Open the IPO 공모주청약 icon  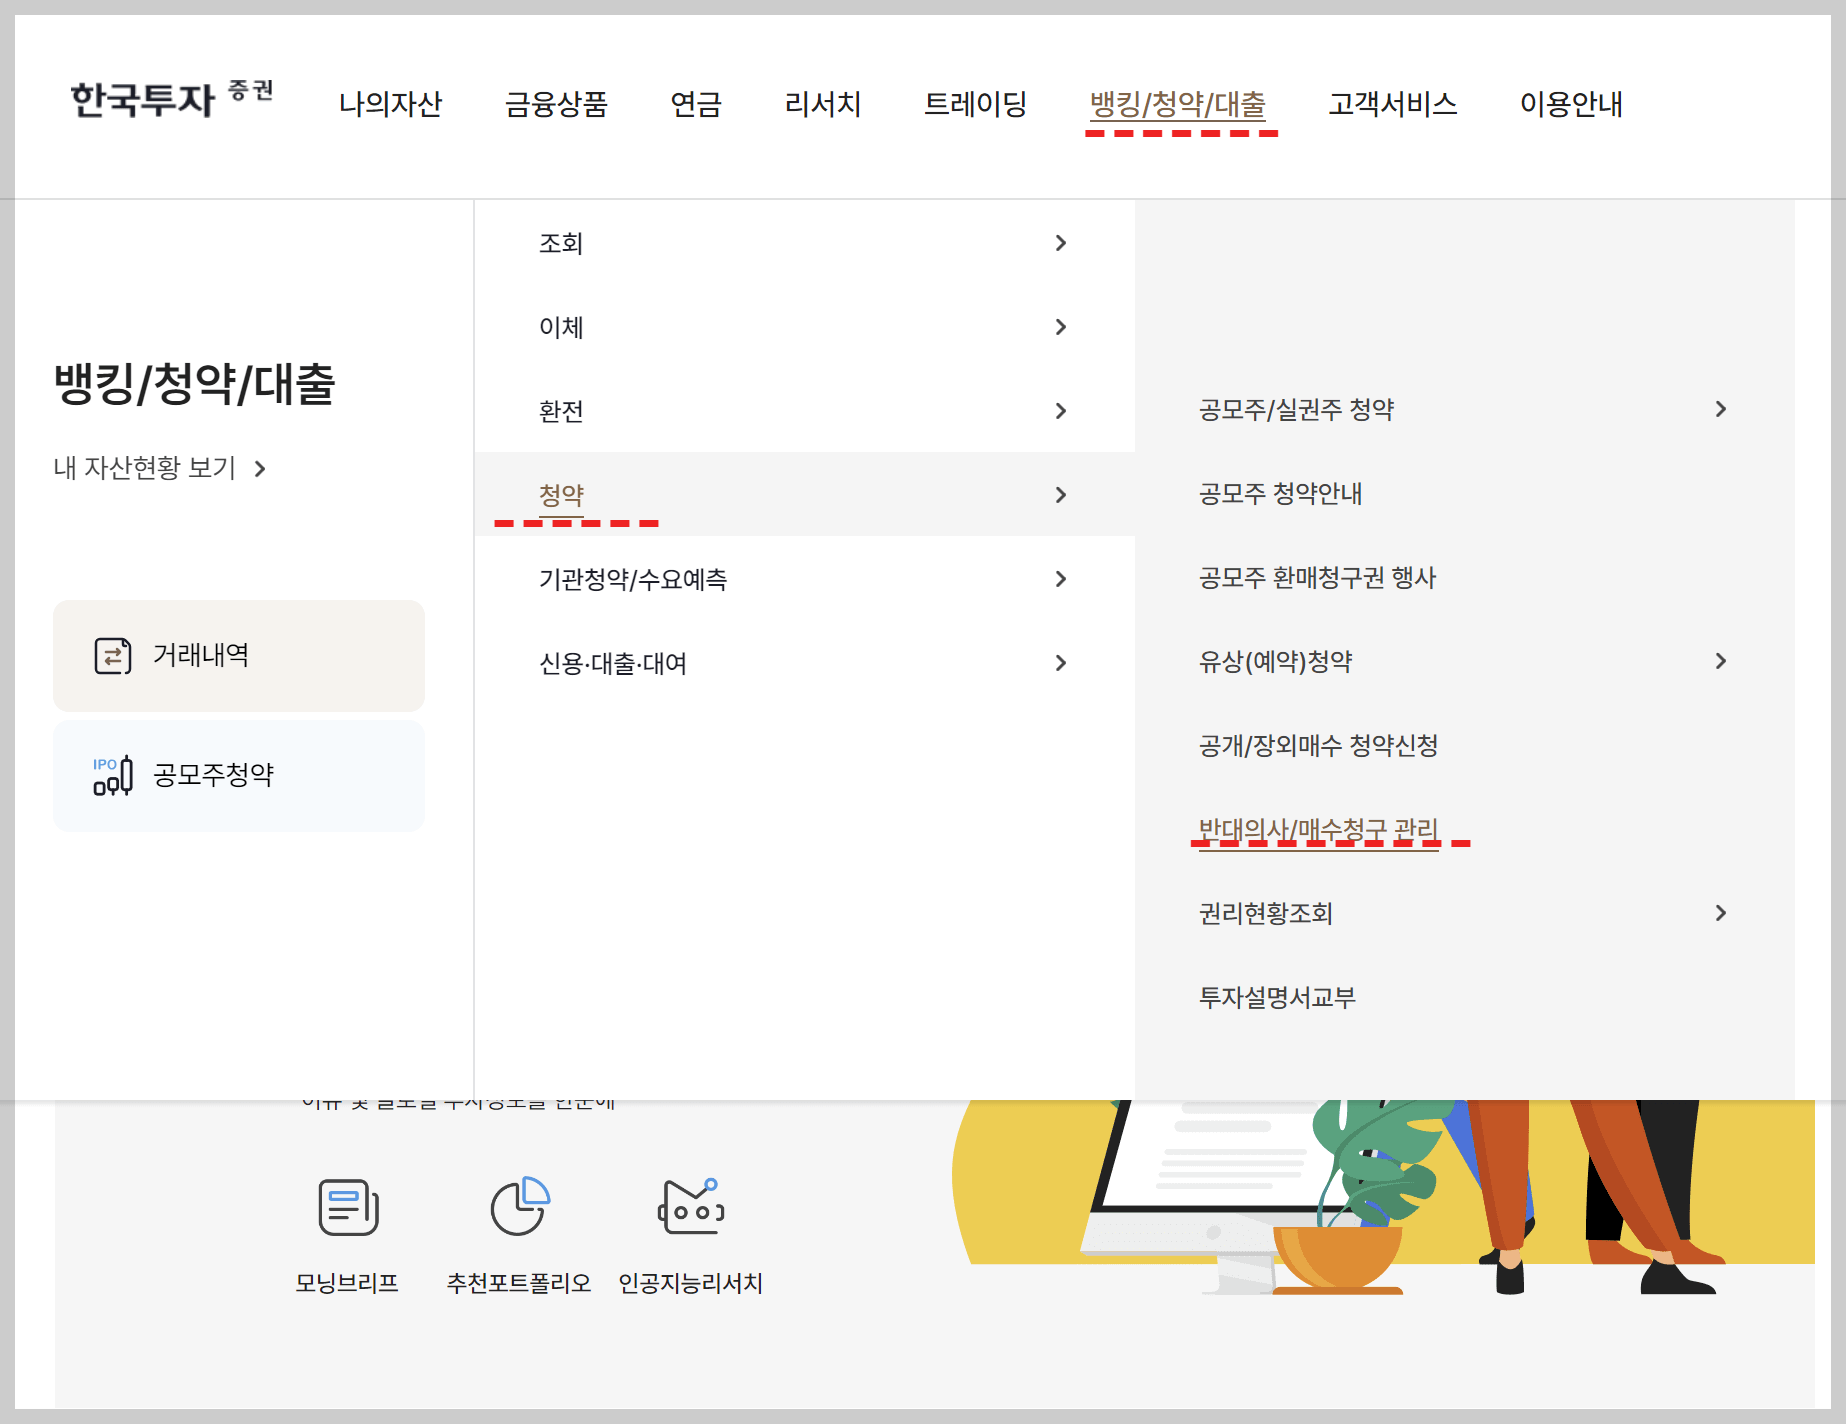coord(112,775)
